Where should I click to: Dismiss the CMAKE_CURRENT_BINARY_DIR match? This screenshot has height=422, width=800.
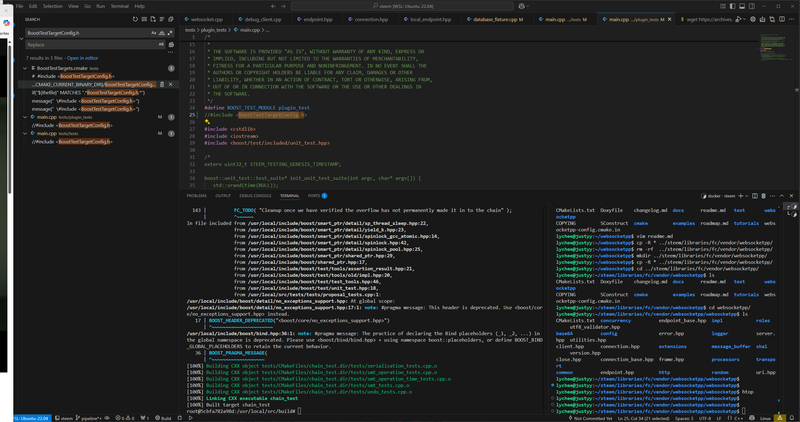click(170, 84)
